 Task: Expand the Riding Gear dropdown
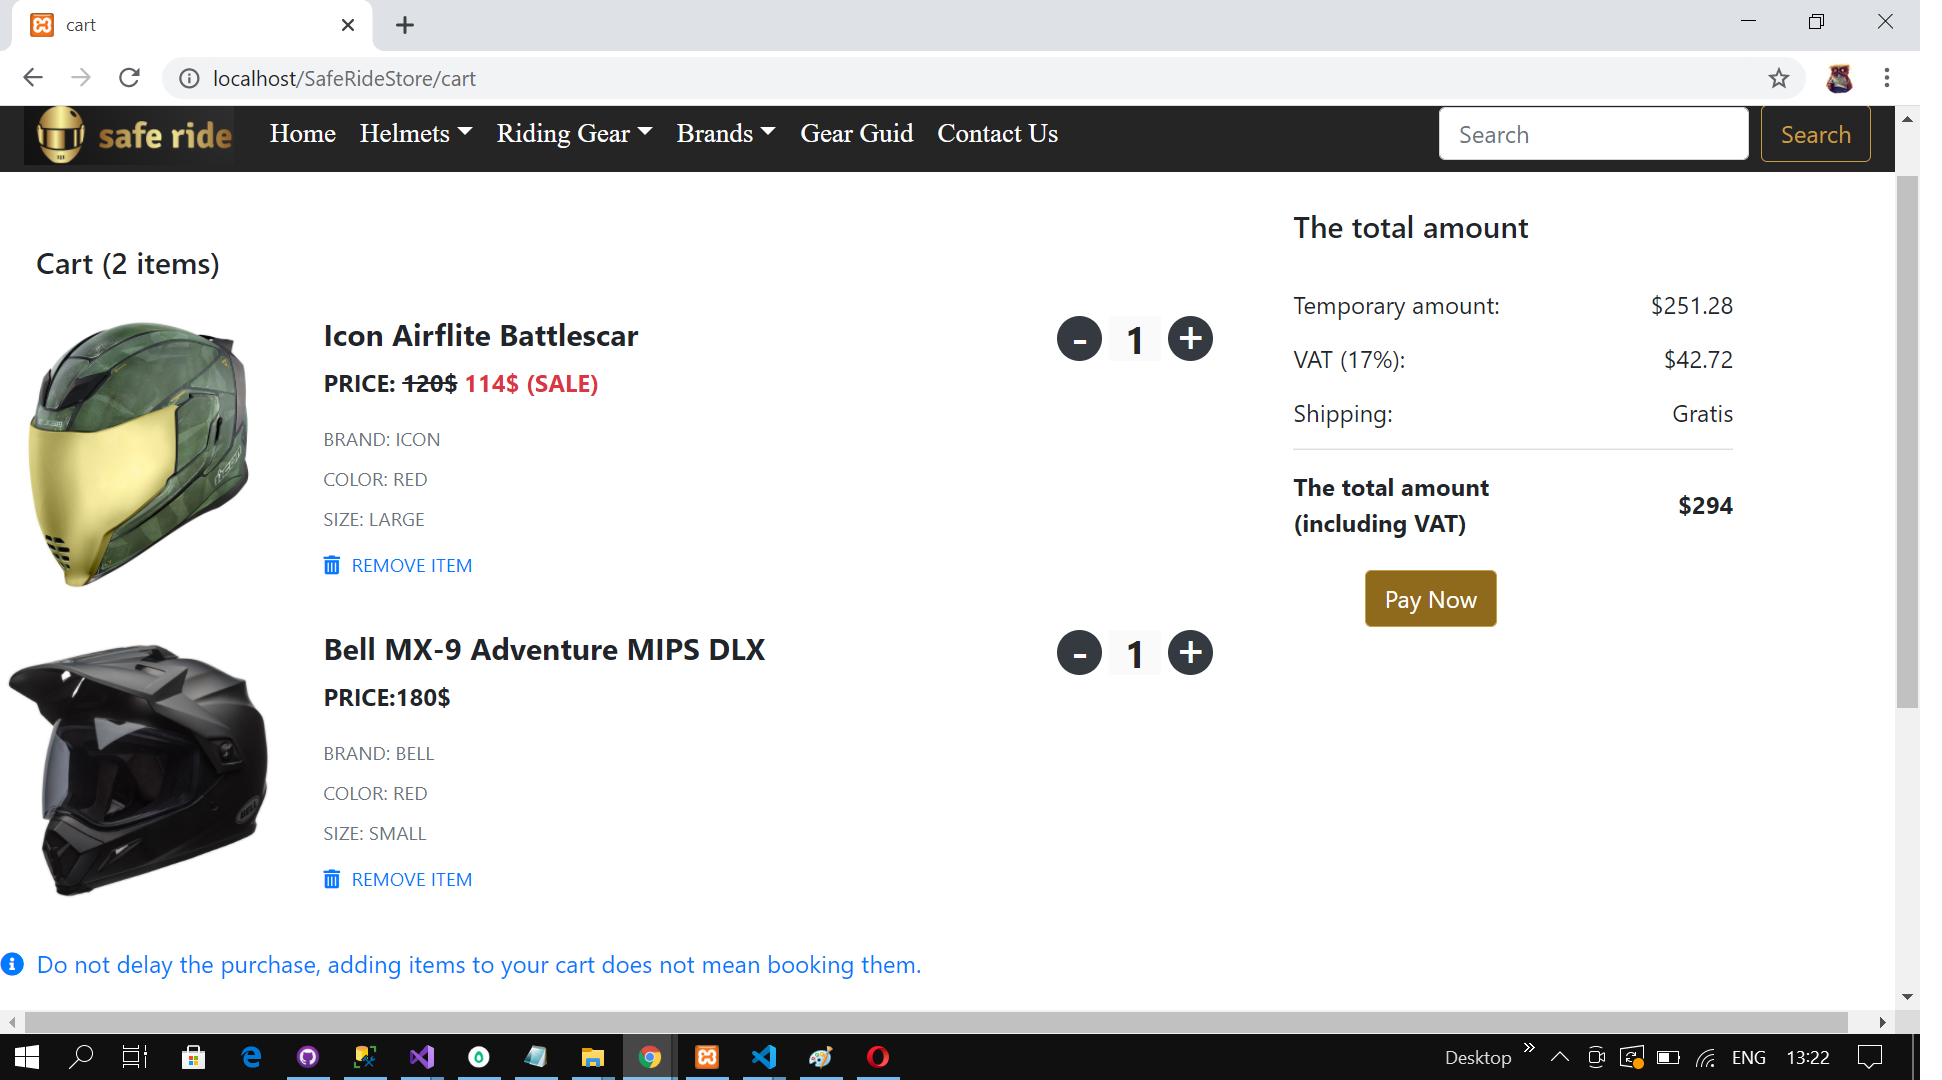click(x=574, y=133)
